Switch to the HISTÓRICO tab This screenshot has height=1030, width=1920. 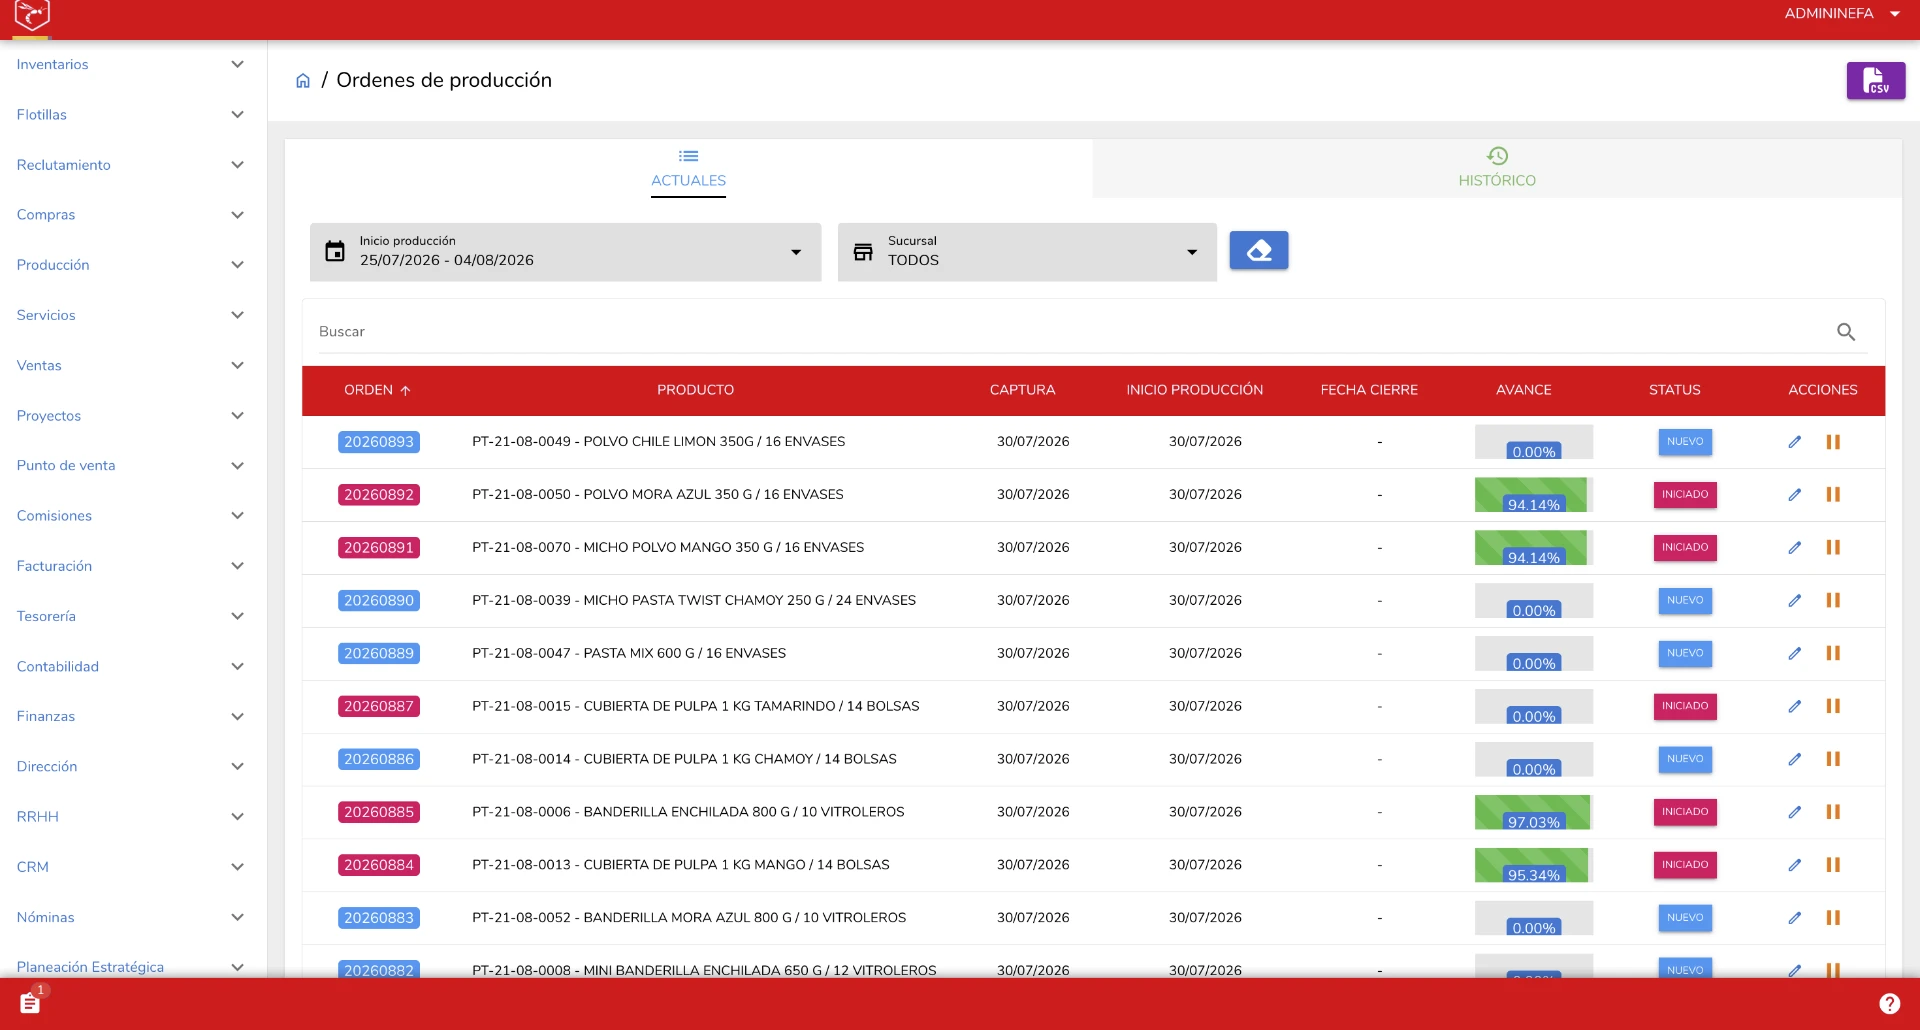1497,168
